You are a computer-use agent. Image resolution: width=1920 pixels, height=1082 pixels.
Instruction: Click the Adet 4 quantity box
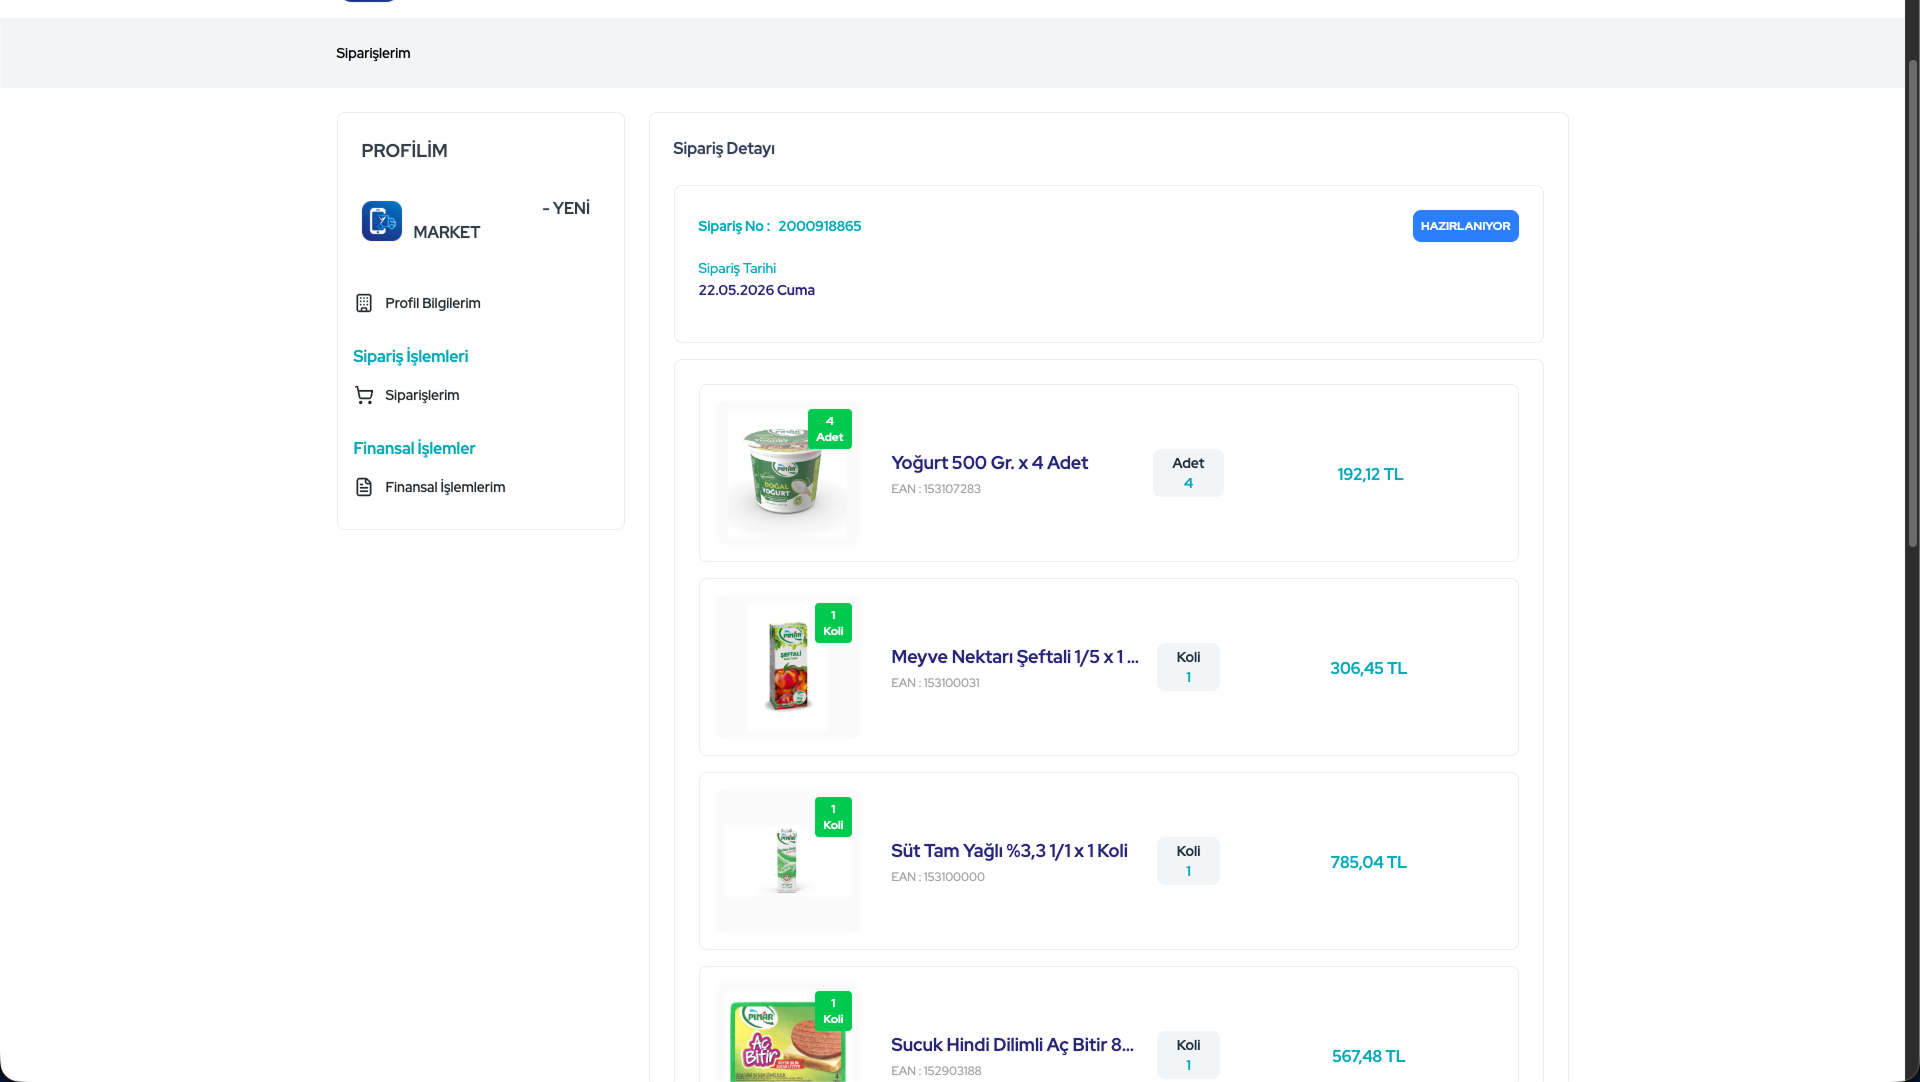(x=1188, y=473)
